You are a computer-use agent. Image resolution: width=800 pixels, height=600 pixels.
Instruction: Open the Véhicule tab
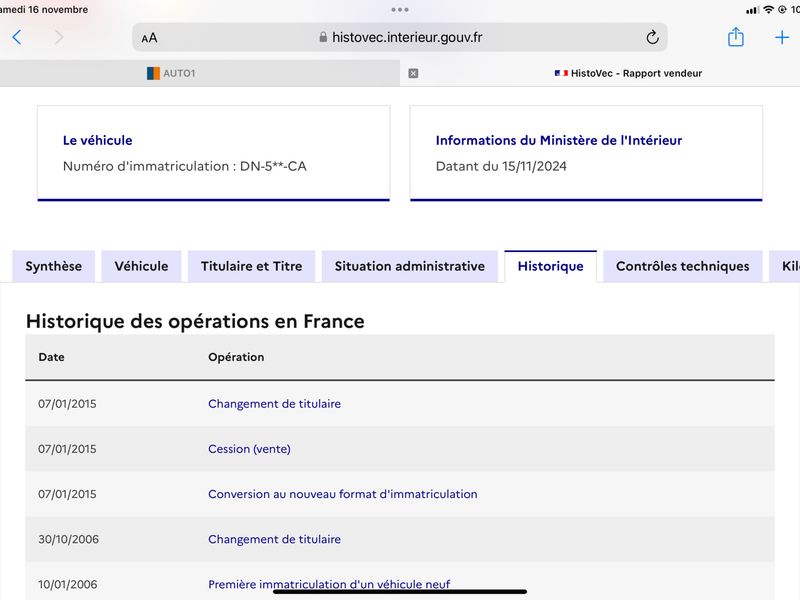141,266
